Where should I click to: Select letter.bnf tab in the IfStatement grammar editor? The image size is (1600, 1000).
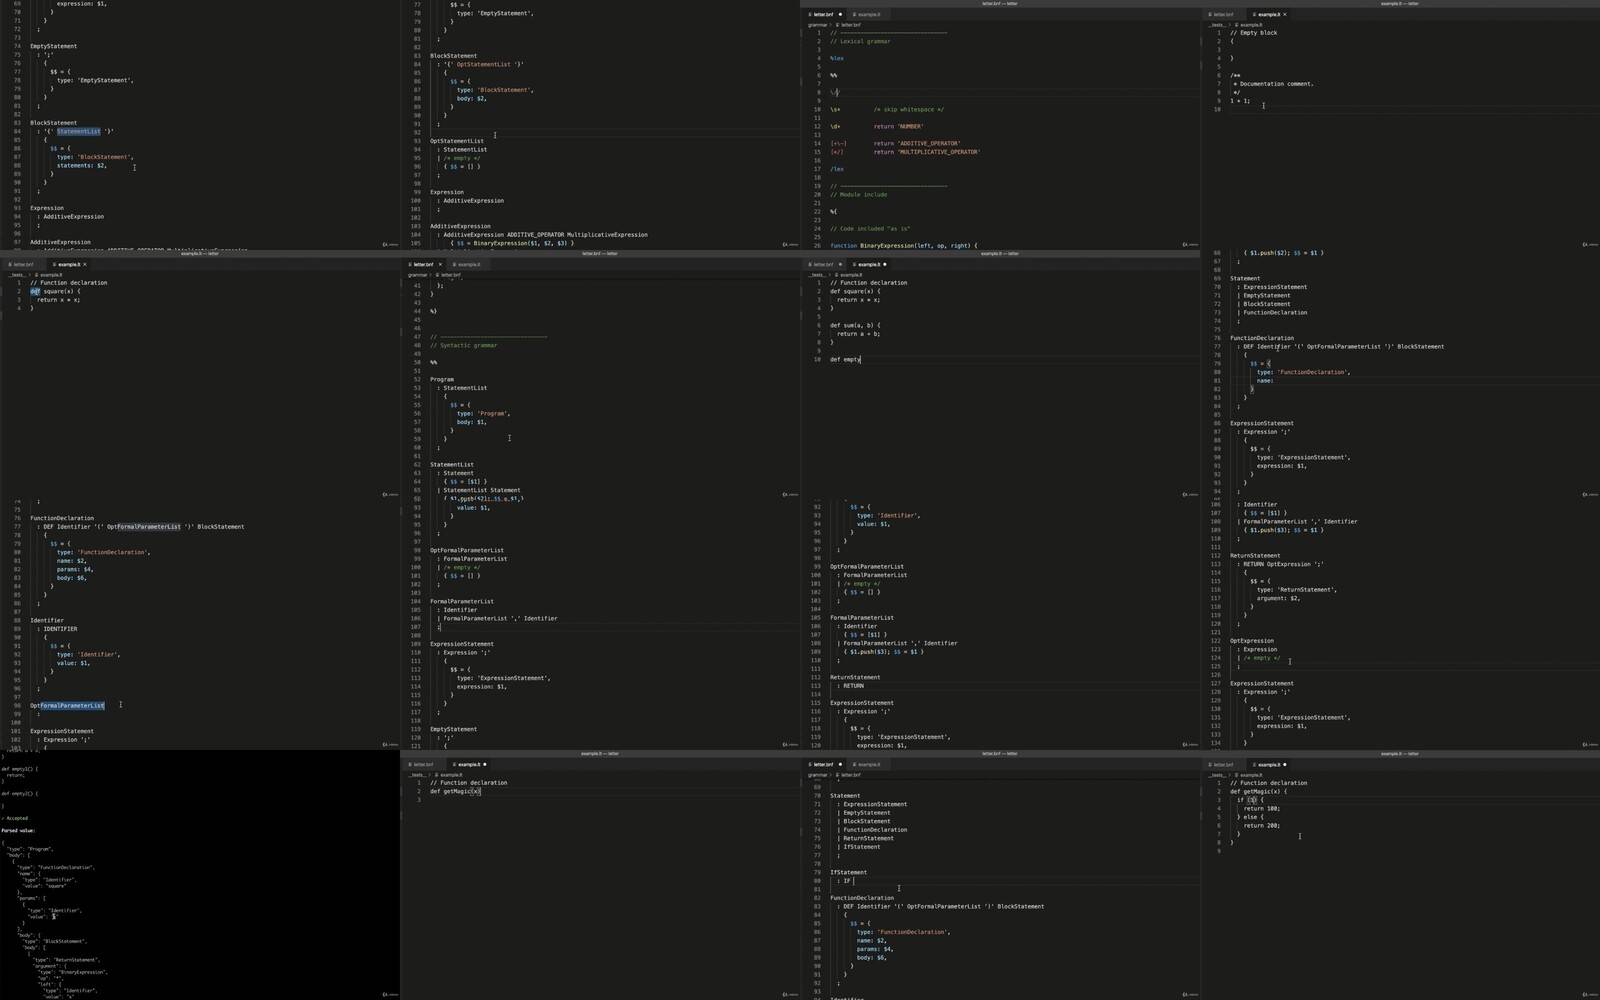coord(822,765)
